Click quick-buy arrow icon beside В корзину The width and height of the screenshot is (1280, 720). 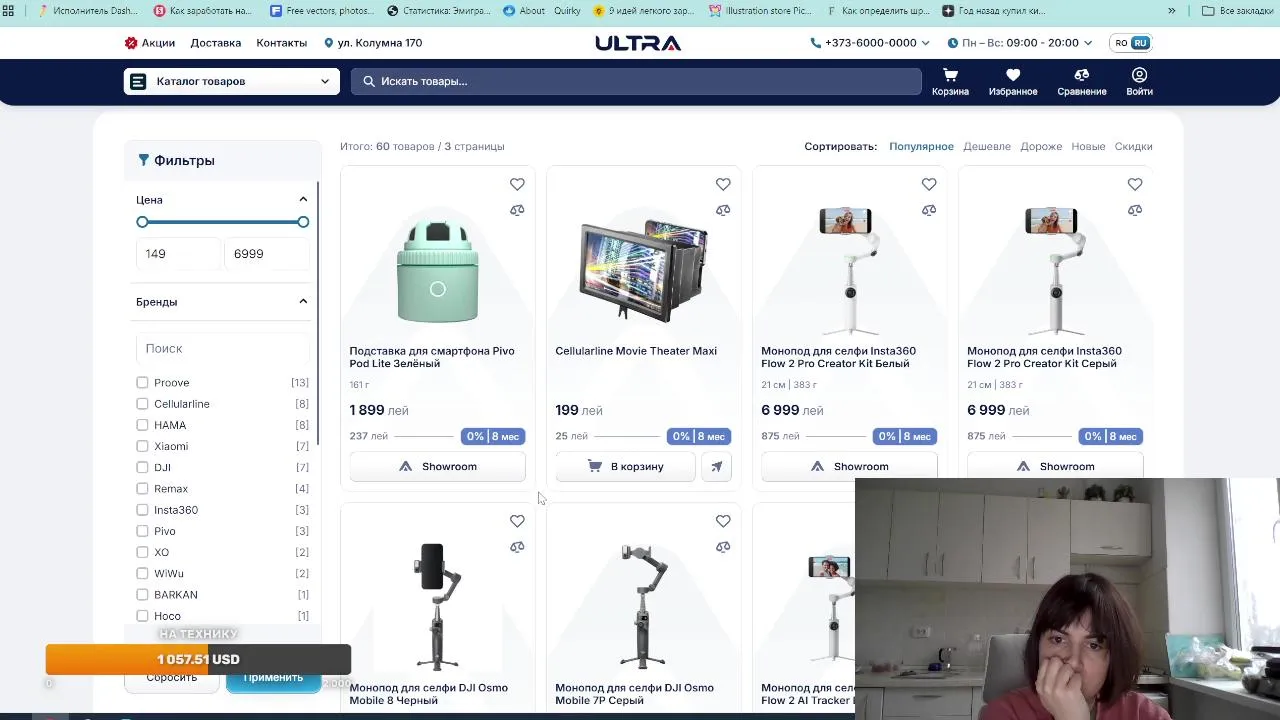[716, 466]
